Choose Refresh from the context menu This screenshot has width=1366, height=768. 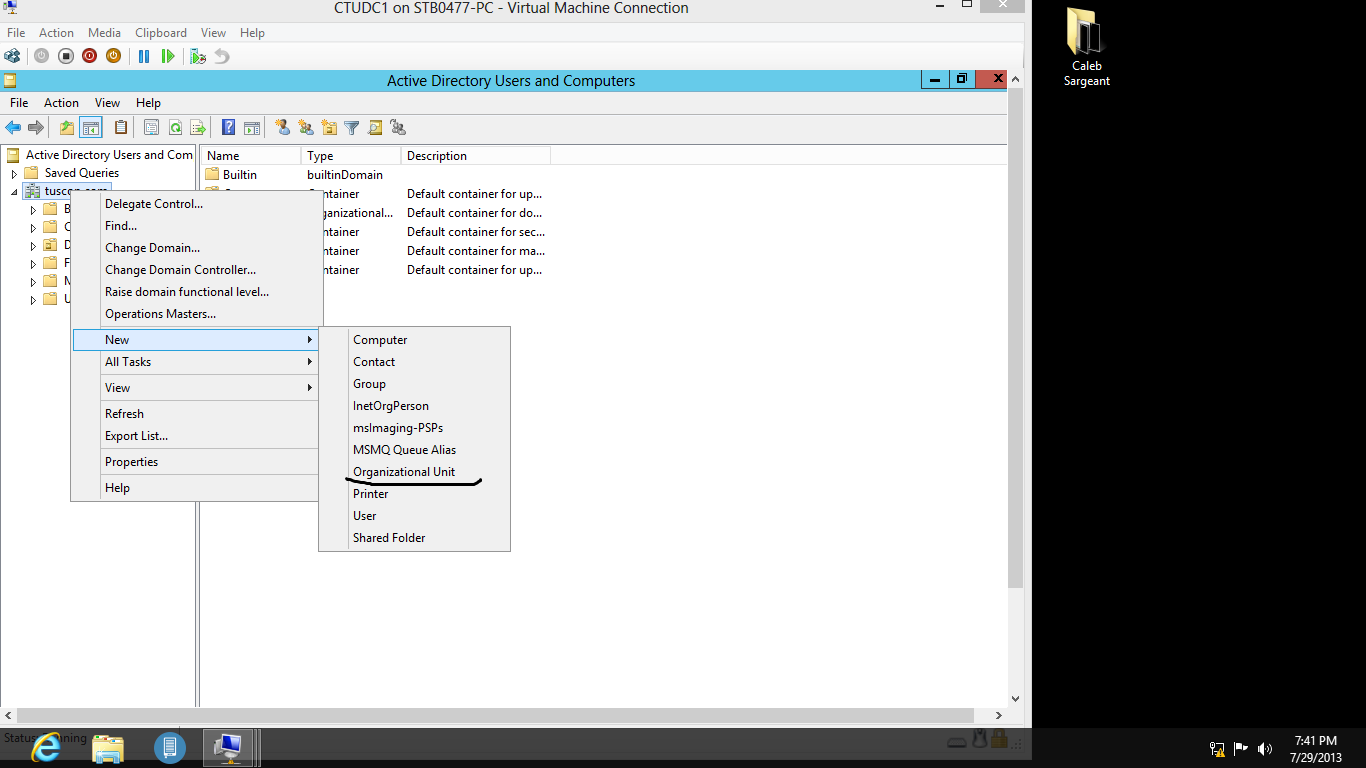(x=196, y=414)
